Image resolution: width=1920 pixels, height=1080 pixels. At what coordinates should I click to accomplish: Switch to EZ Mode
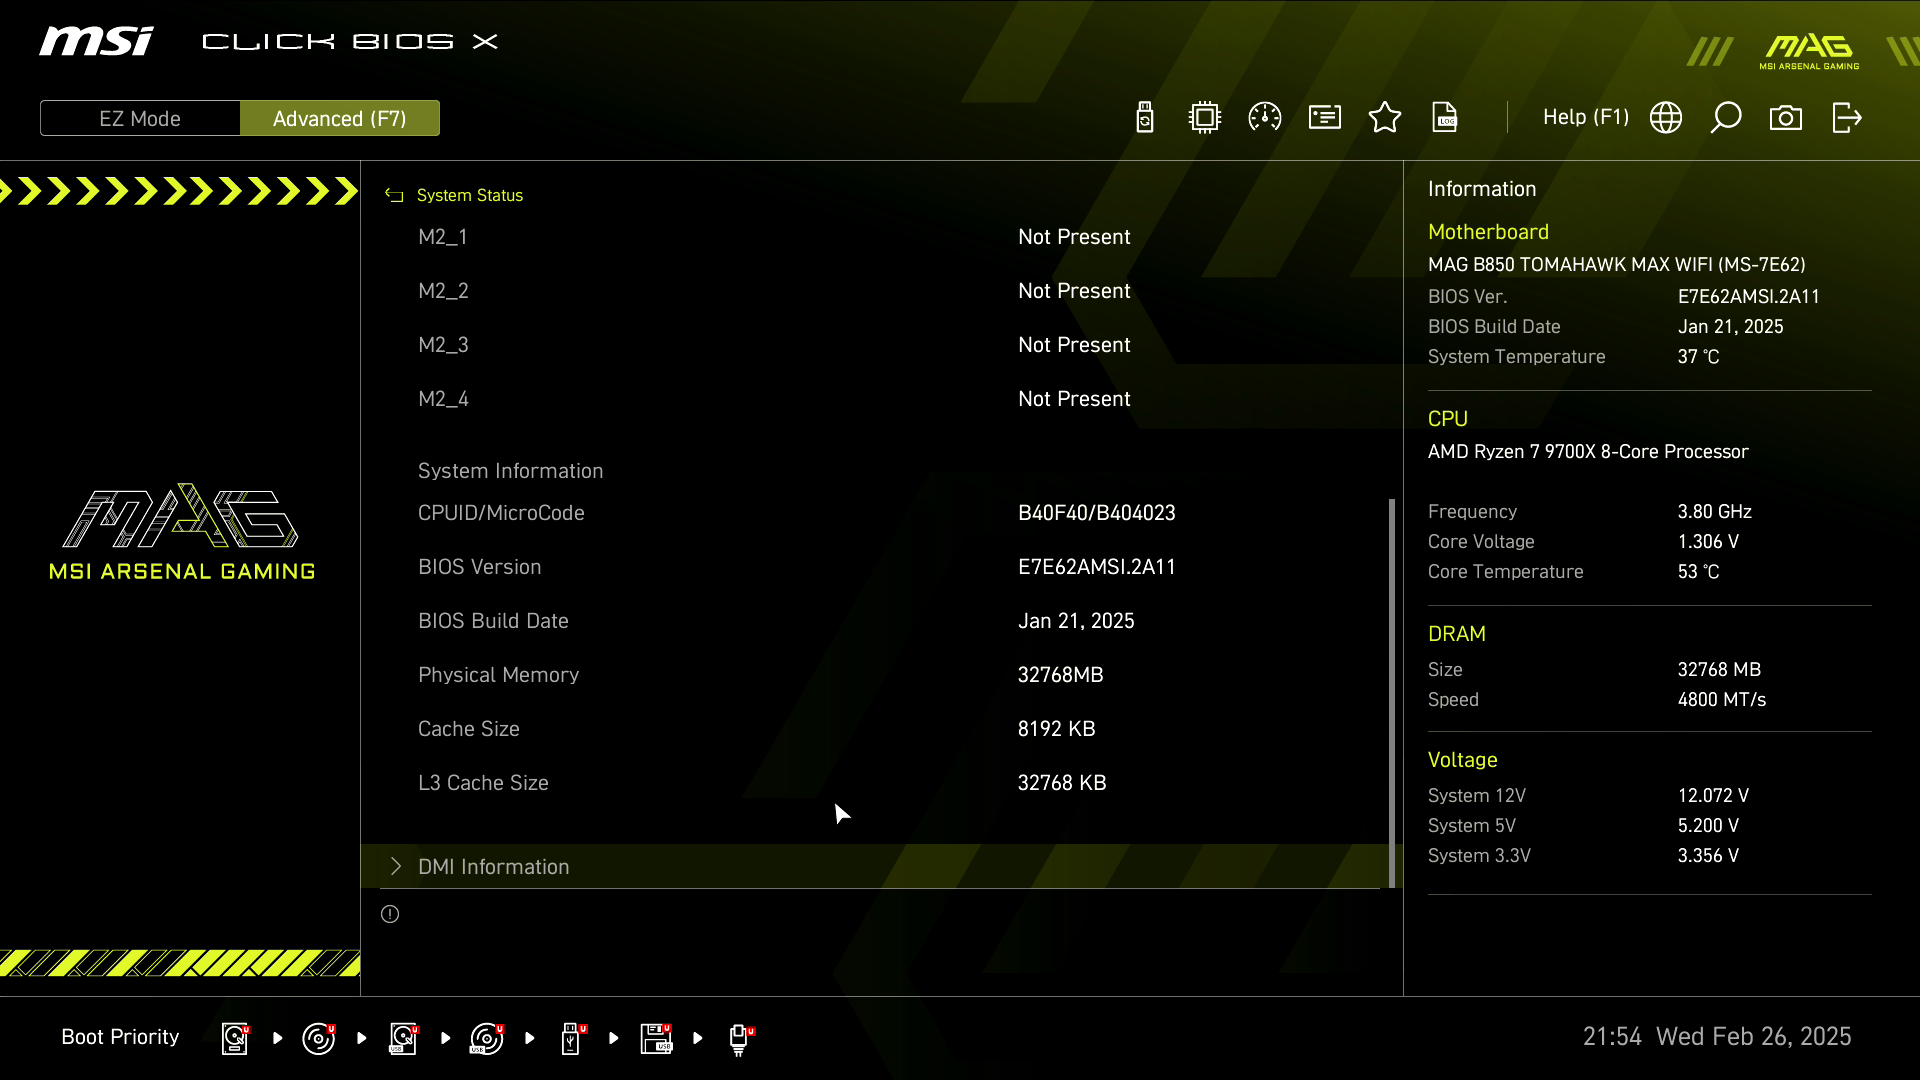pos(140,118)
